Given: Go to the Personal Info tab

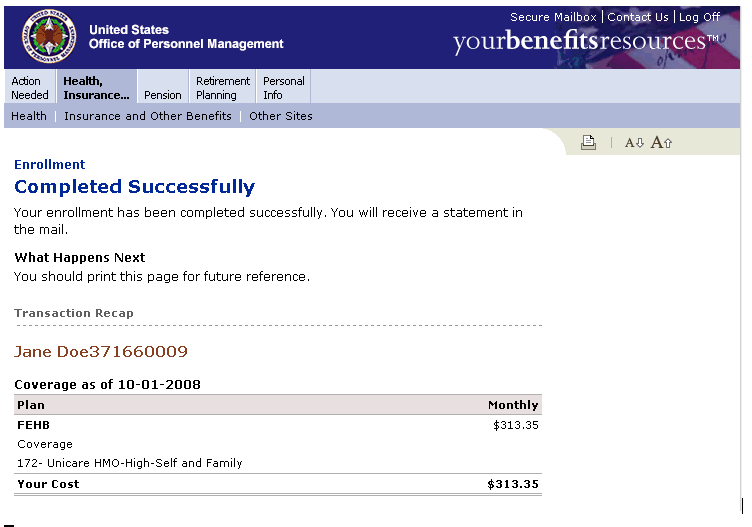Looking at the screenshot, I should click(x=284, y=88).
